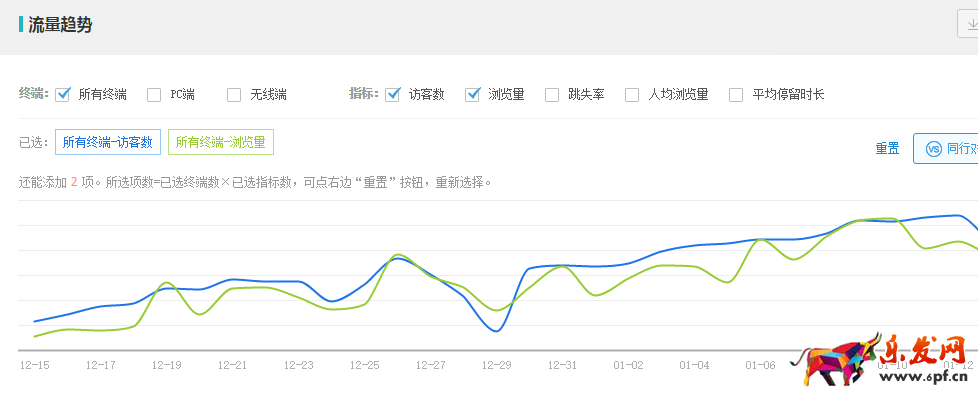Uncheck the 浏览量 checkbox
The height and width of the screenshot is (397, 978).
tap(472, 94)
